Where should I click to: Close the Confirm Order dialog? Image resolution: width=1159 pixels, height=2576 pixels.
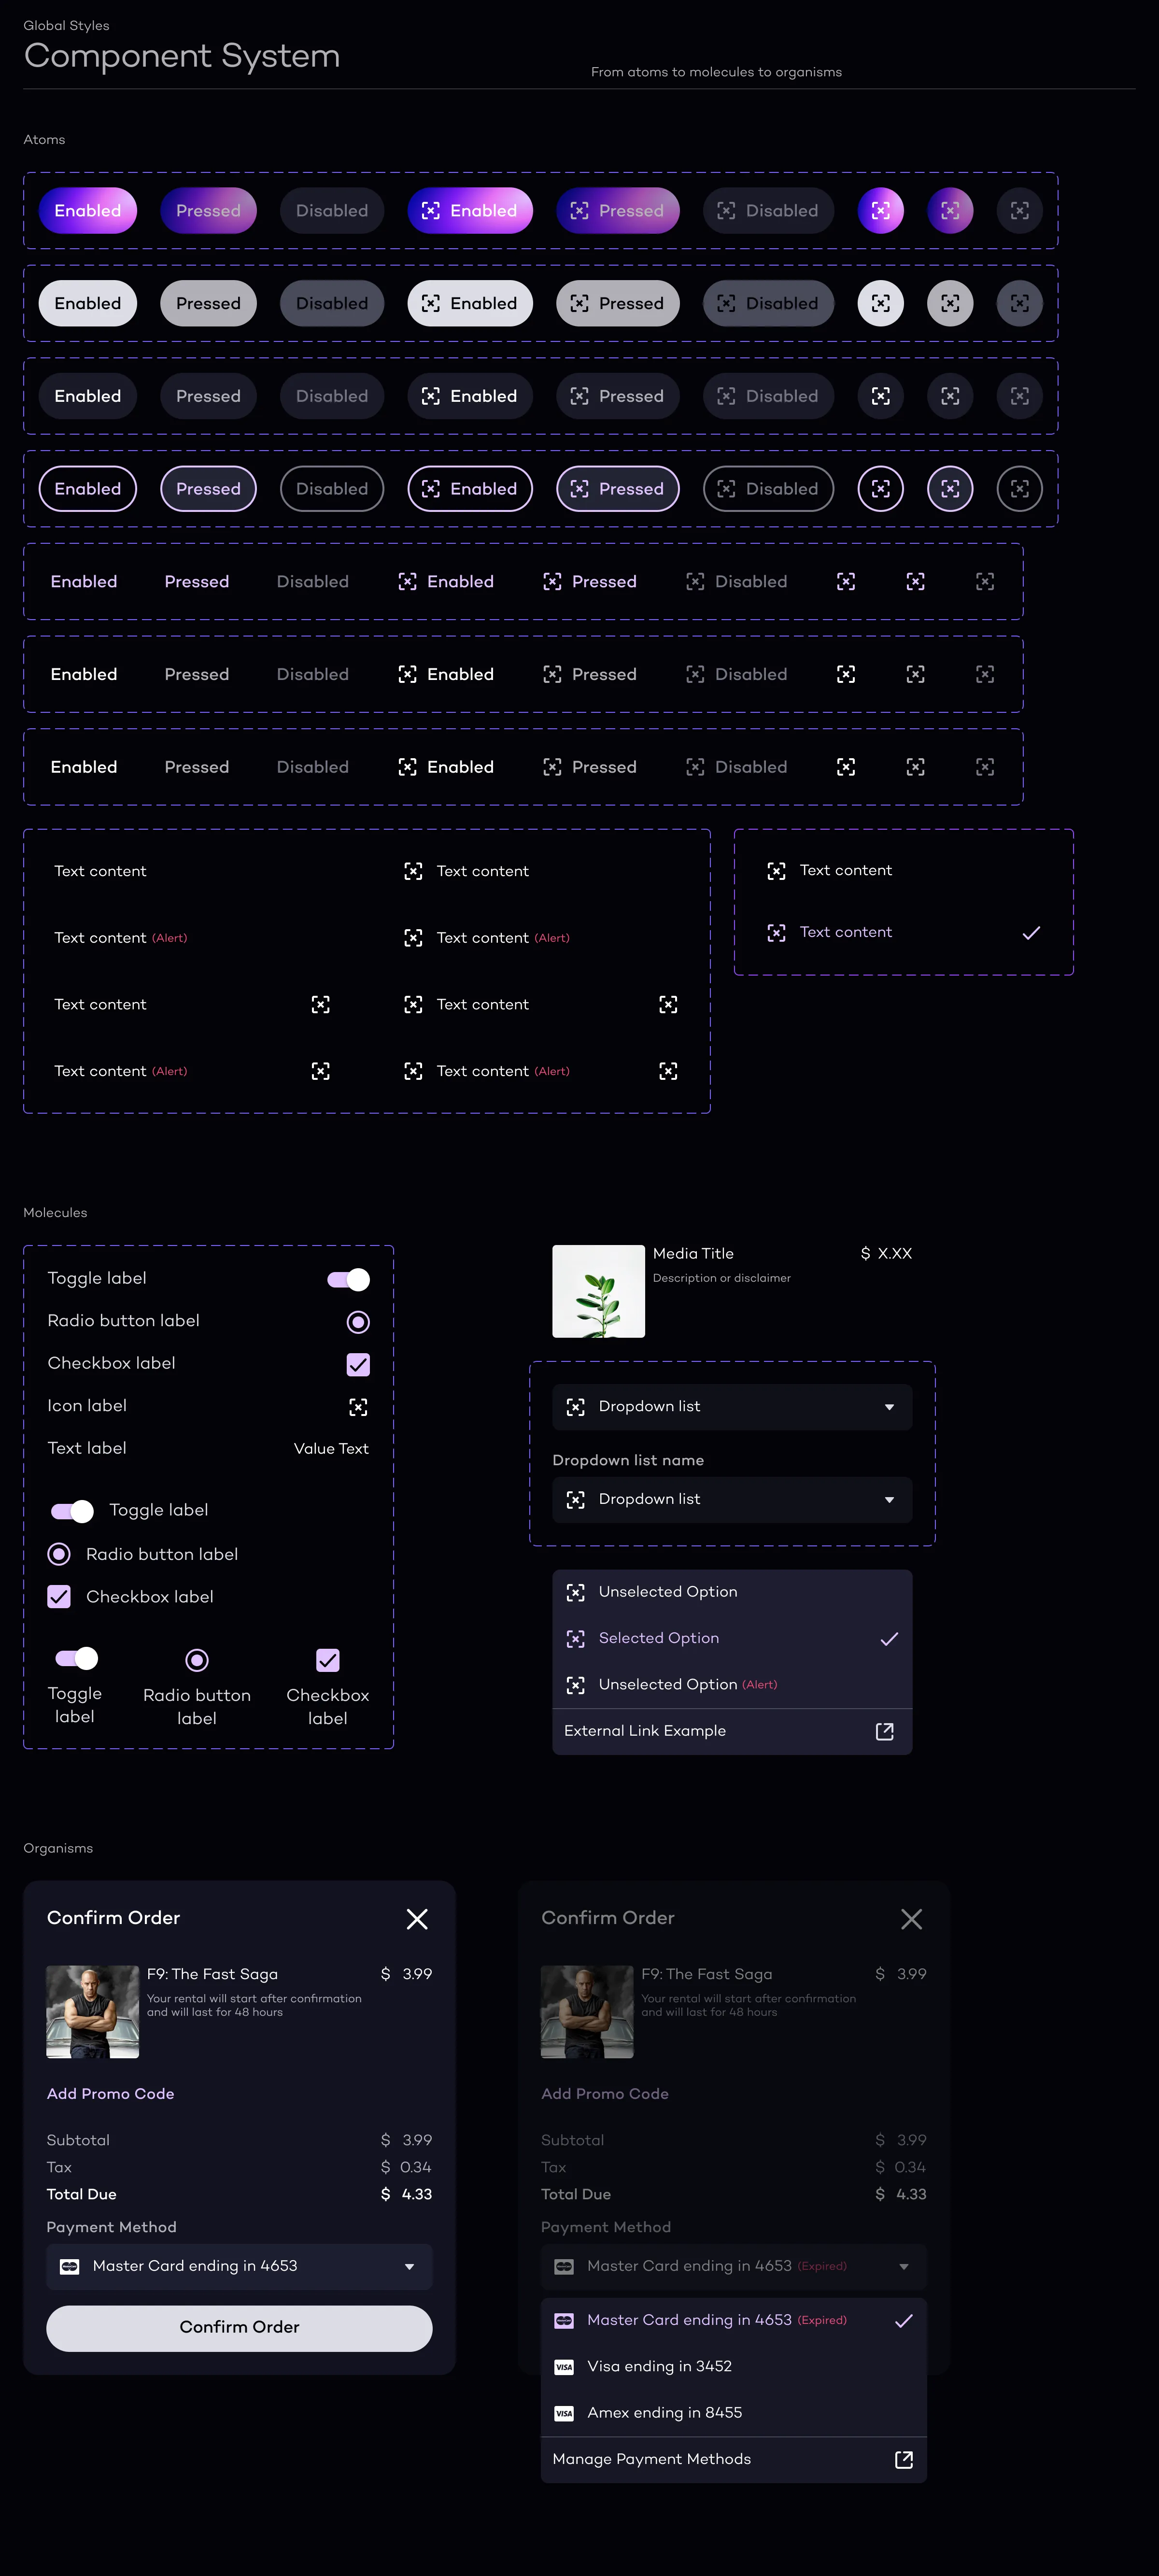coord(418,1918)
